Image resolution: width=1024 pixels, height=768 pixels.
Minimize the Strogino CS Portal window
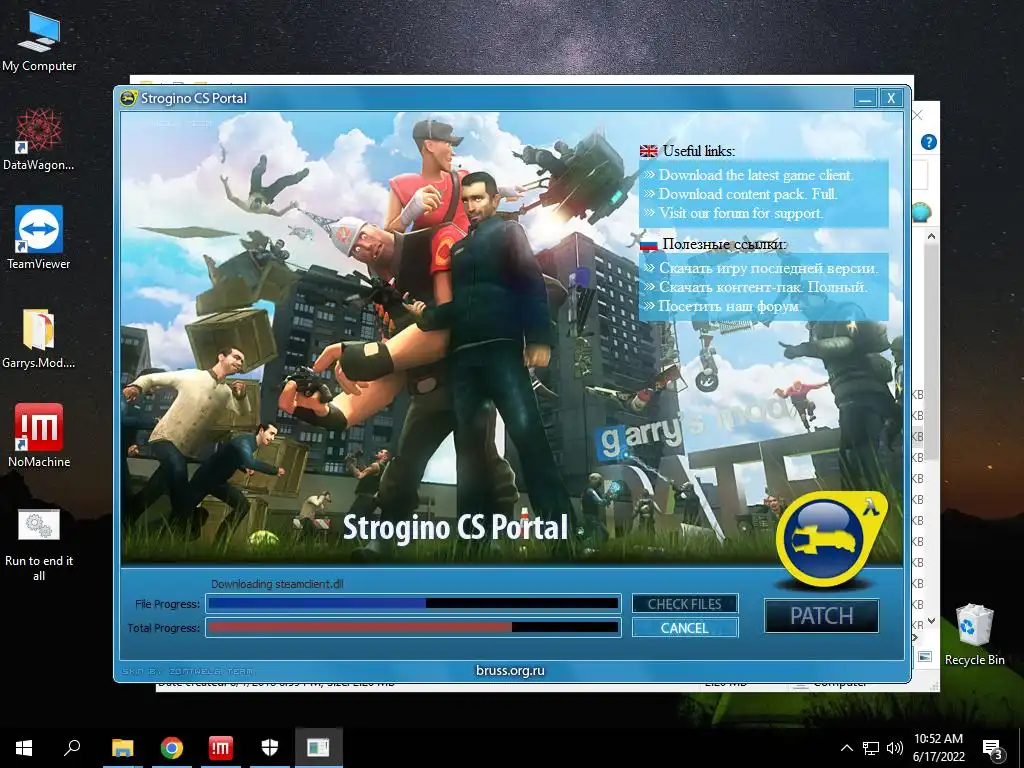tap(865, 99)
